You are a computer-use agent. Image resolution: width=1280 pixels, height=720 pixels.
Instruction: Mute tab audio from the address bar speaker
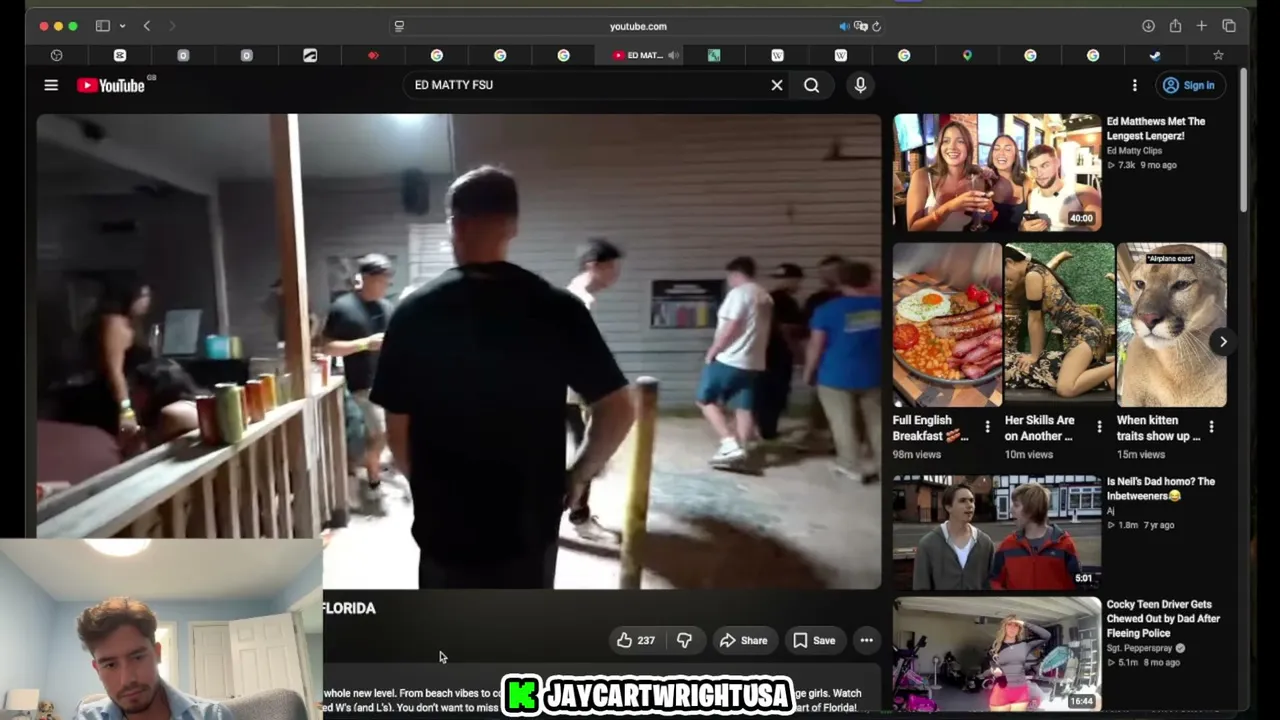click(844, 26)
